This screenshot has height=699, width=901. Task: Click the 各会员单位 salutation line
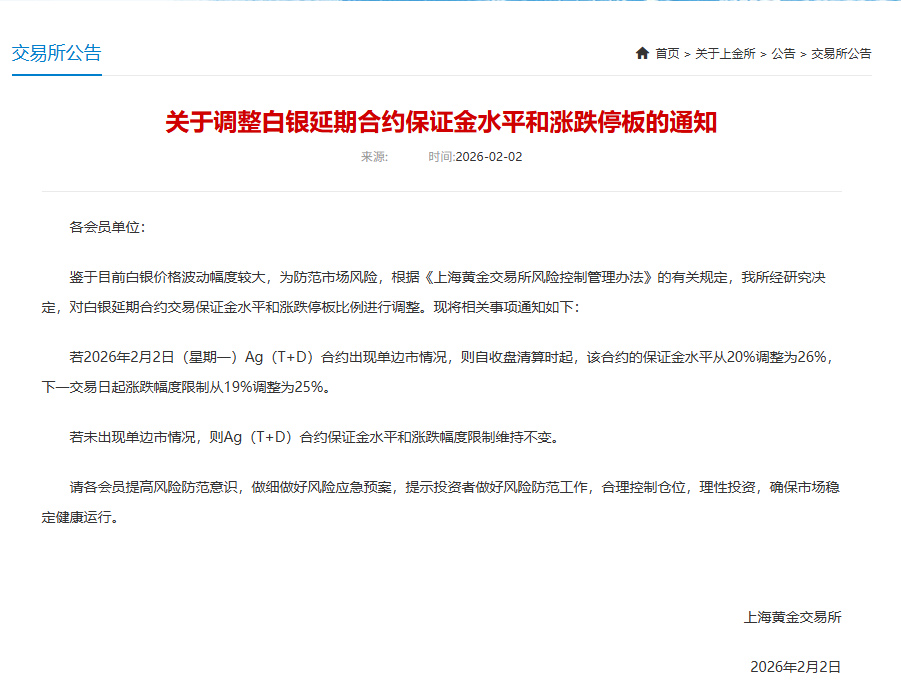pyautogui.click(x=107, y=227)
